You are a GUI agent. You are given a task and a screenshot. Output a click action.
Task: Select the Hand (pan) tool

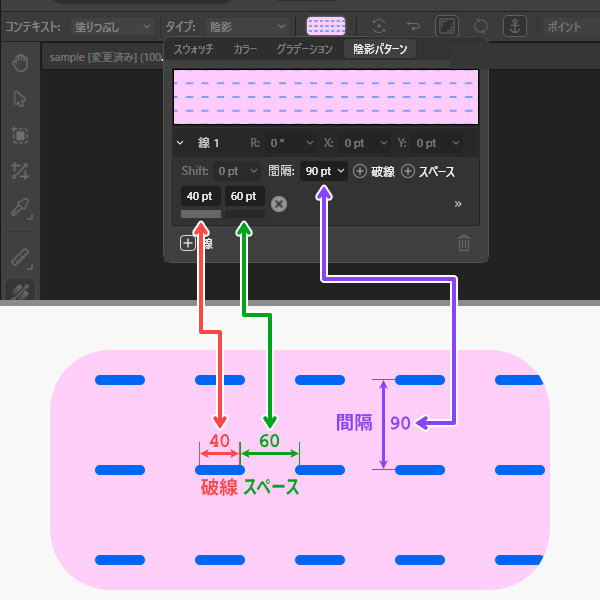pos(20,64)
